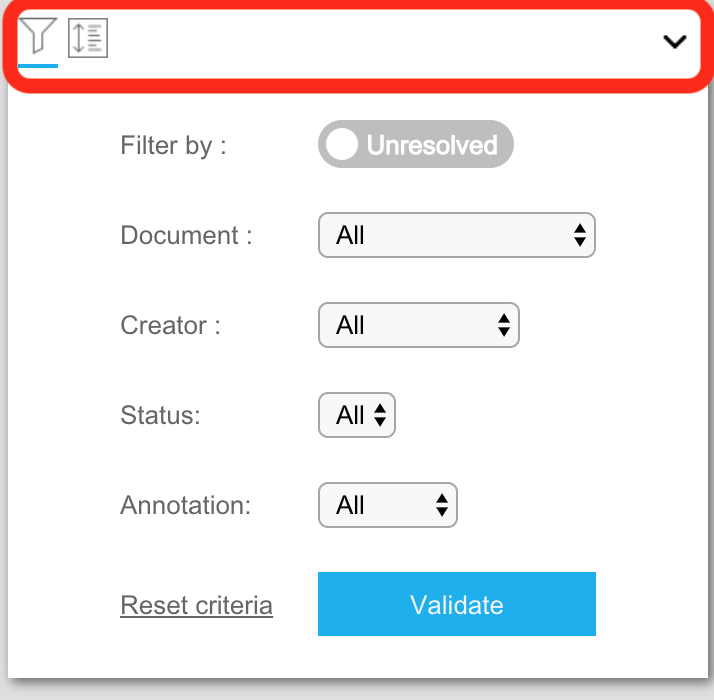Image resolution: width=714 pixels, height=700 pixels.
Task: Click the white knob of the Unresolved switch
Action: click(342, 144)
